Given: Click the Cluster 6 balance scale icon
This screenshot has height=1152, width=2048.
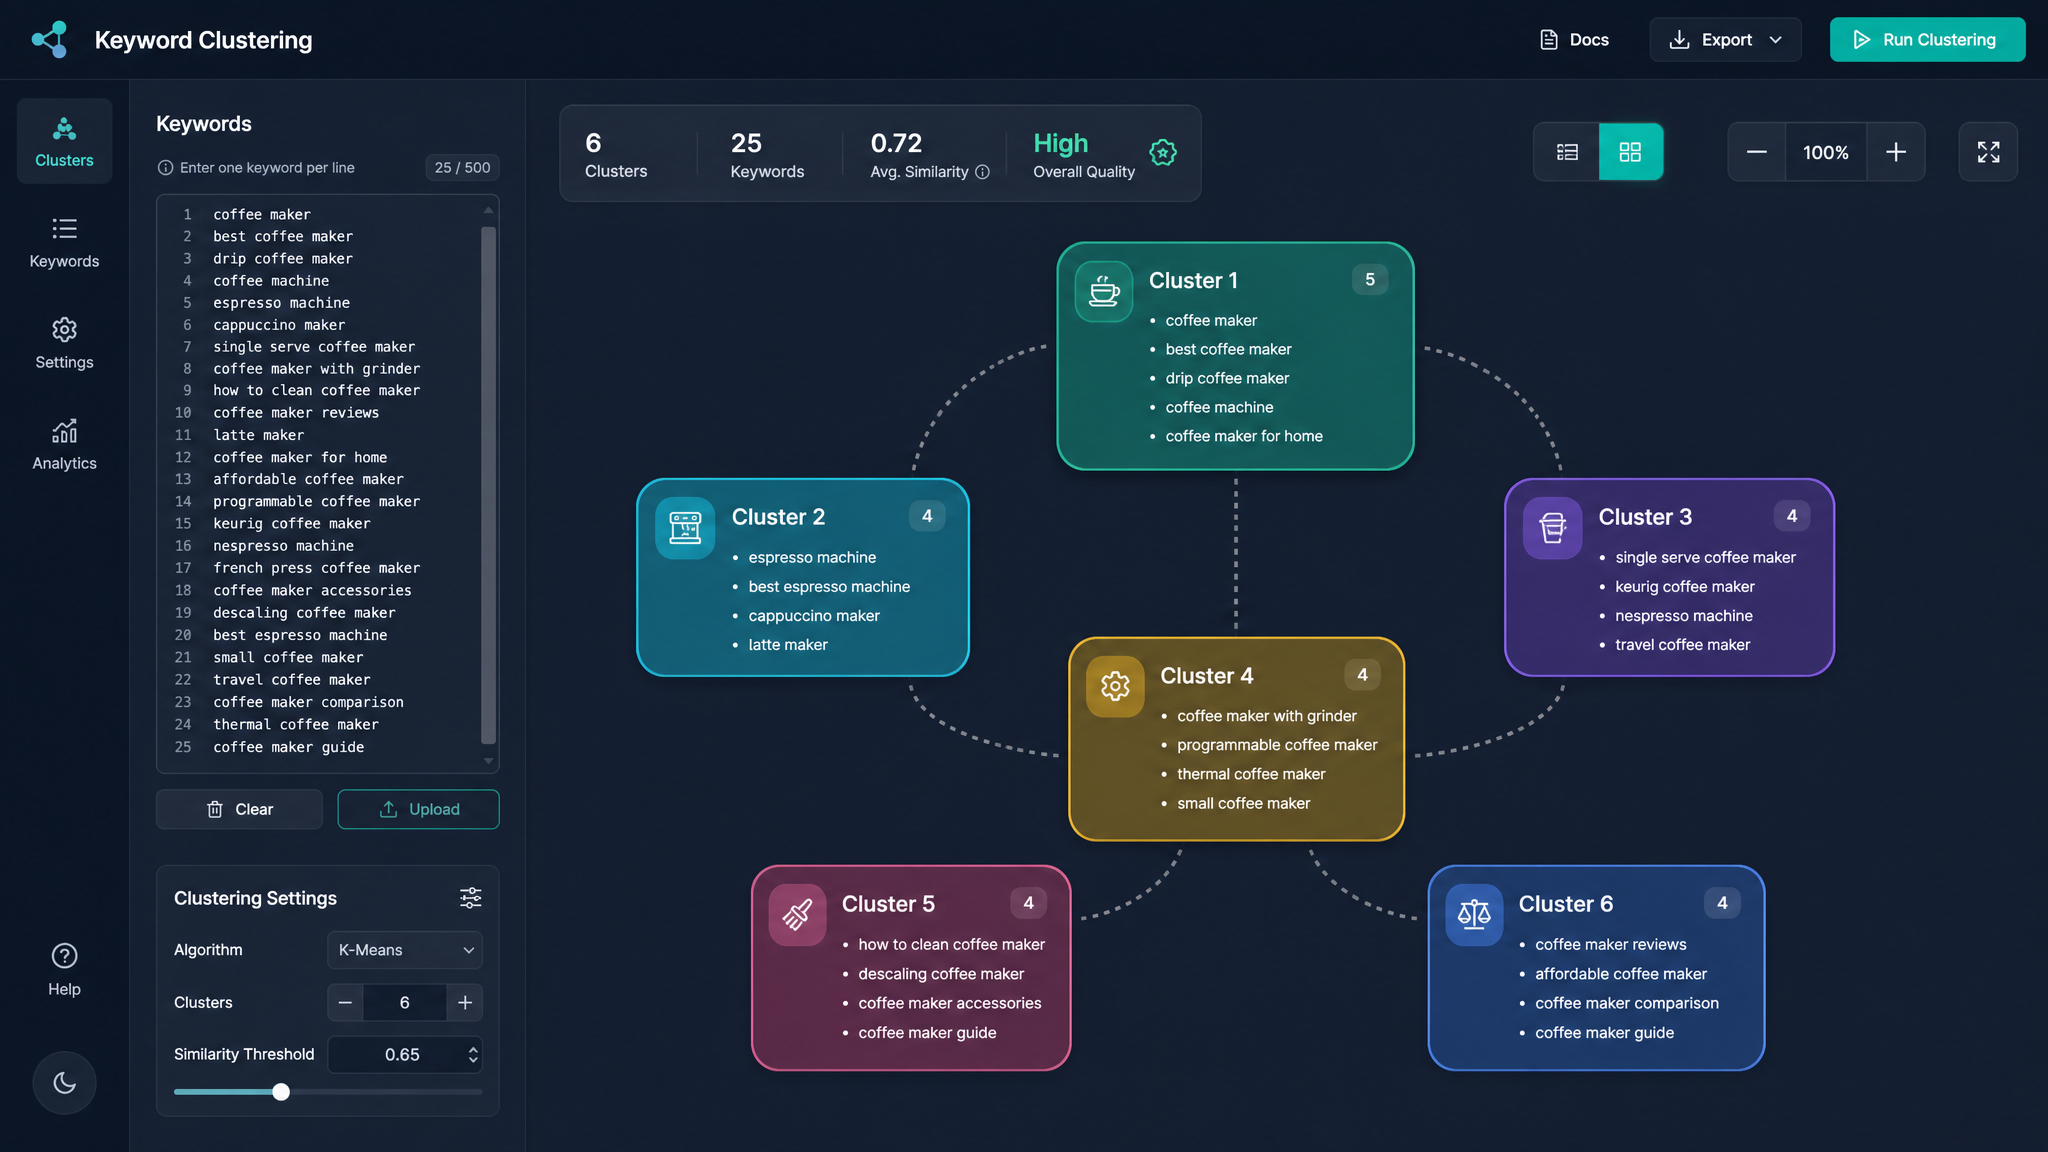Looking at the screenshot, I should click(x=1474, y=915).
